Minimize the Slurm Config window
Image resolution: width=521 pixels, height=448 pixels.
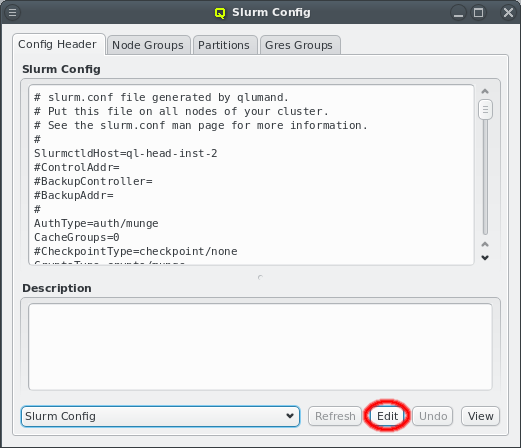tap(458, 13)
